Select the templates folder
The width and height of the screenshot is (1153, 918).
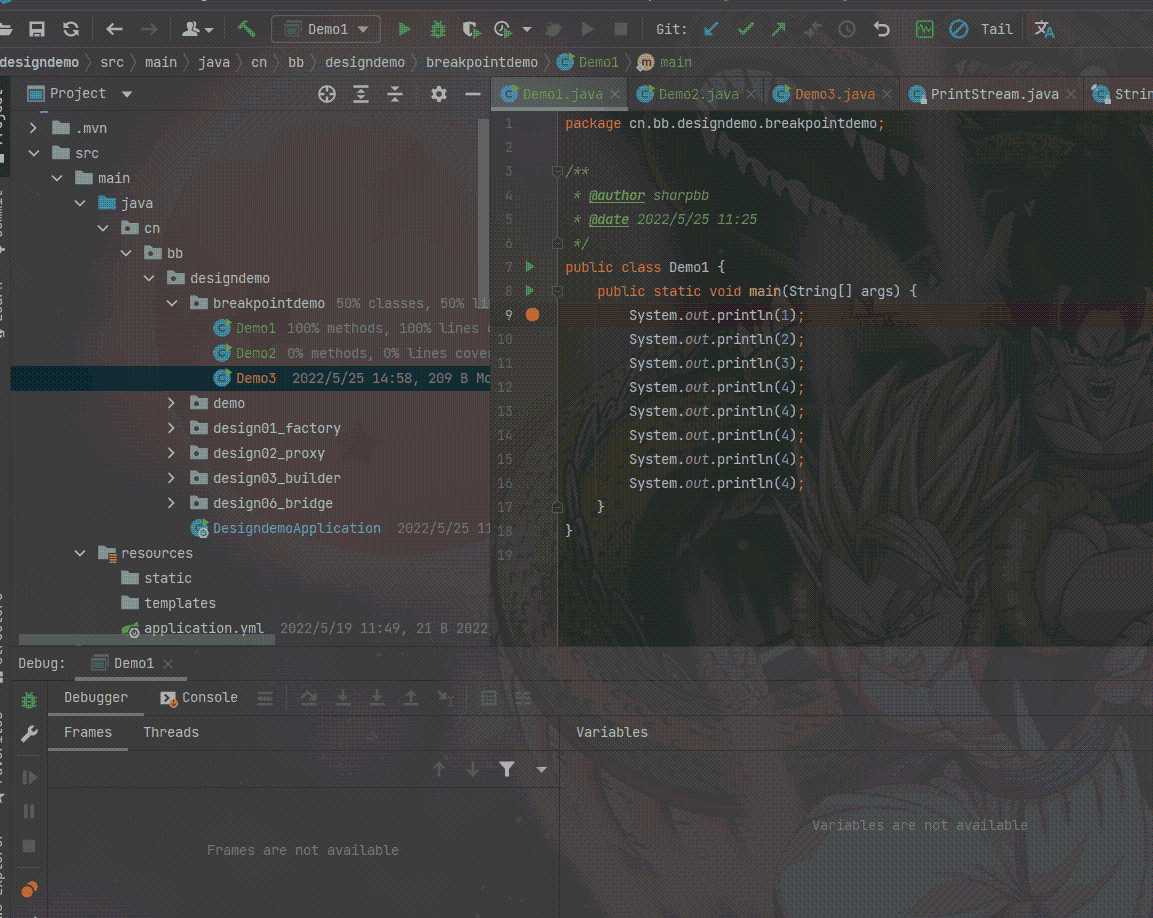tap(179, 603)
